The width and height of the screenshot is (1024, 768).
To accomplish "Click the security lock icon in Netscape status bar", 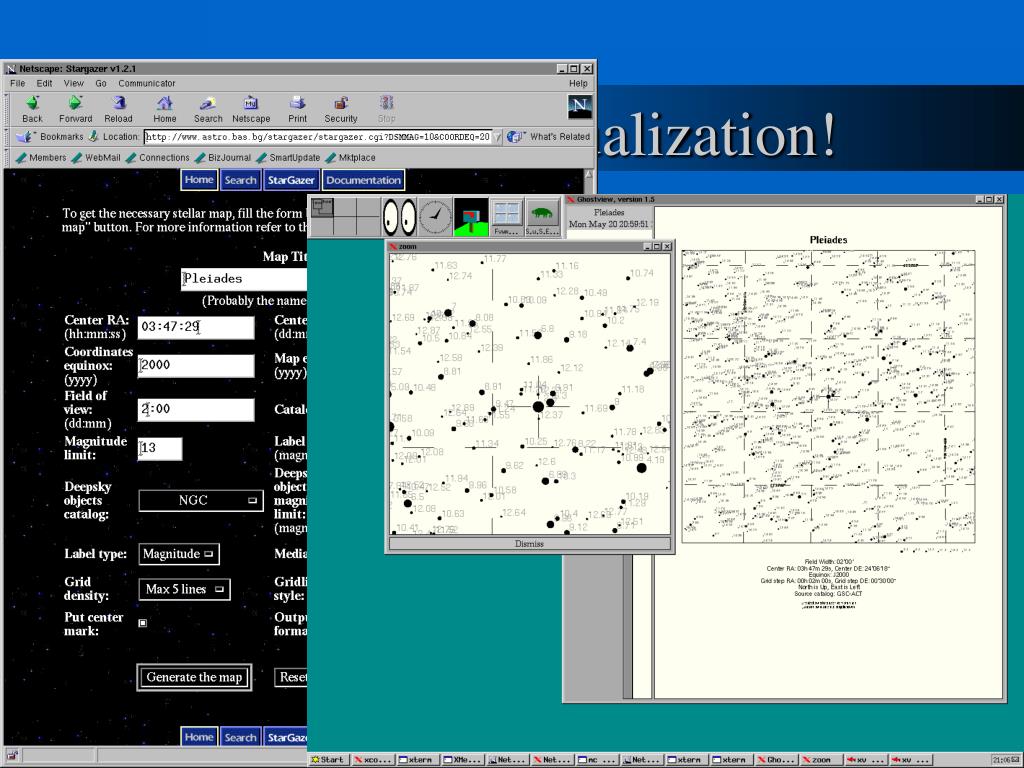I will [12, 756].
